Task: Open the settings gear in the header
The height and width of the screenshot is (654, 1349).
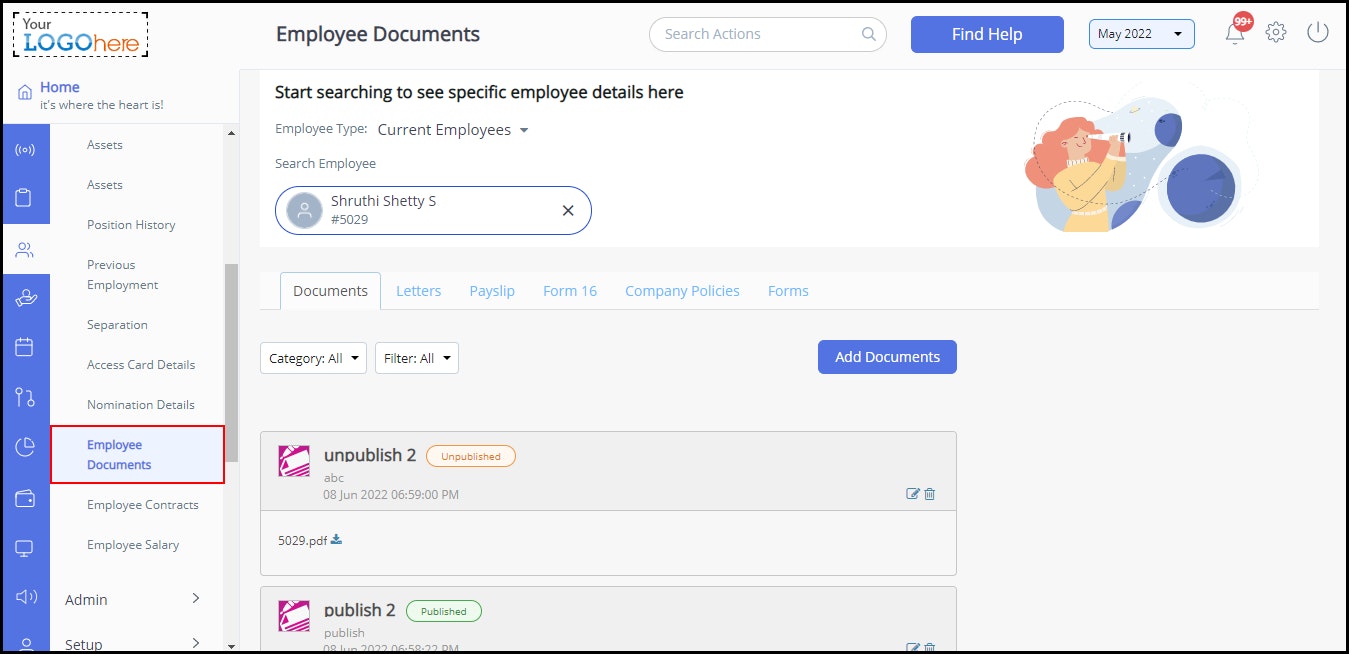Action: (1276, 31)
